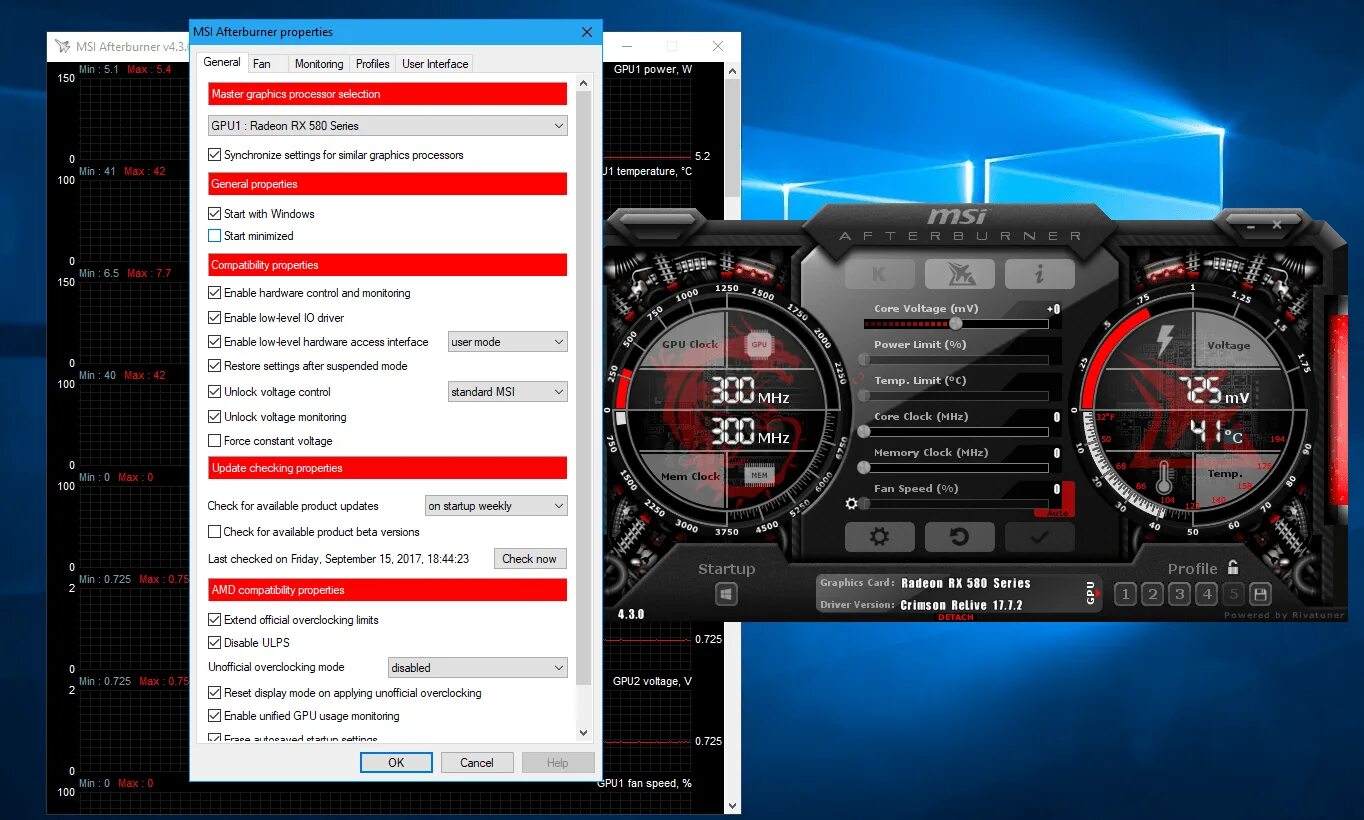Click scroll-down arrow in properties dialog scrollbar
The image size is (1364, 820).
584,733
